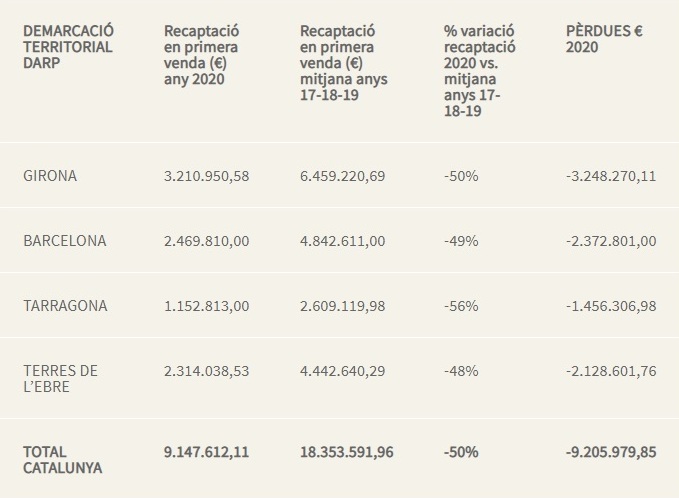Click total loss value -9.205.979,85
Viewport: 679px width, 498px height.
610,452
